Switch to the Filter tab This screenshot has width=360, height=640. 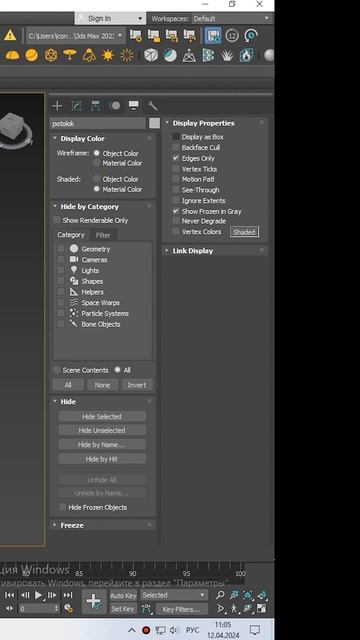[103, 235]
